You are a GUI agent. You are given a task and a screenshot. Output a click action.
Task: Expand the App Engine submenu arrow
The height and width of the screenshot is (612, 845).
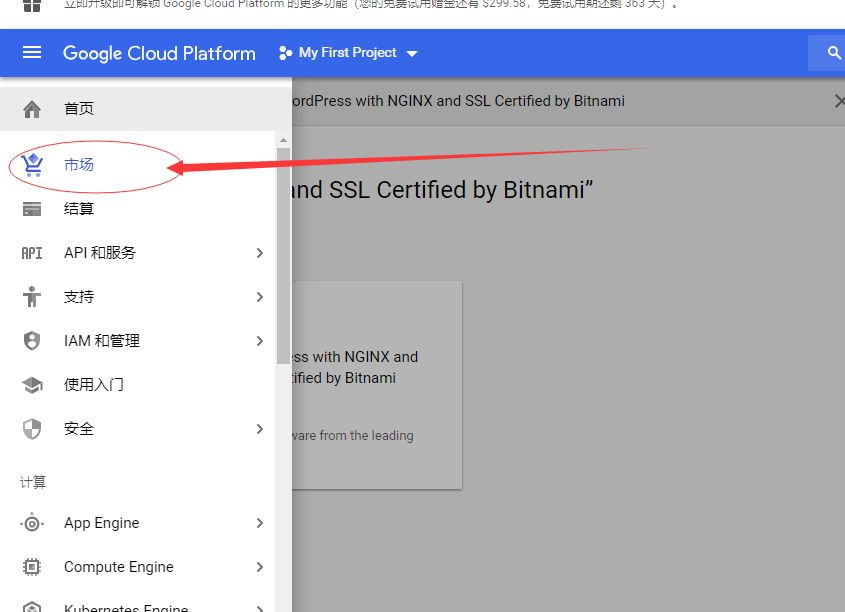click(260, 523)
